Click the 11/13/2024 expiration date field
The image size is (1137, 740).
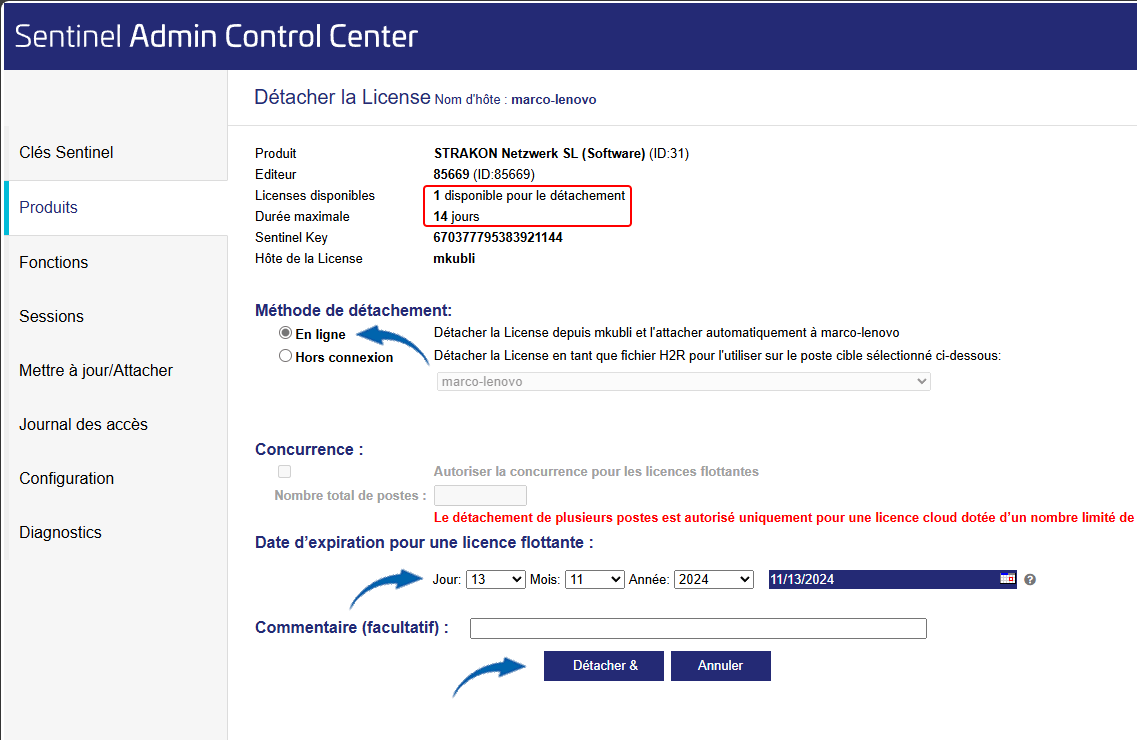[x=893, y=579]
